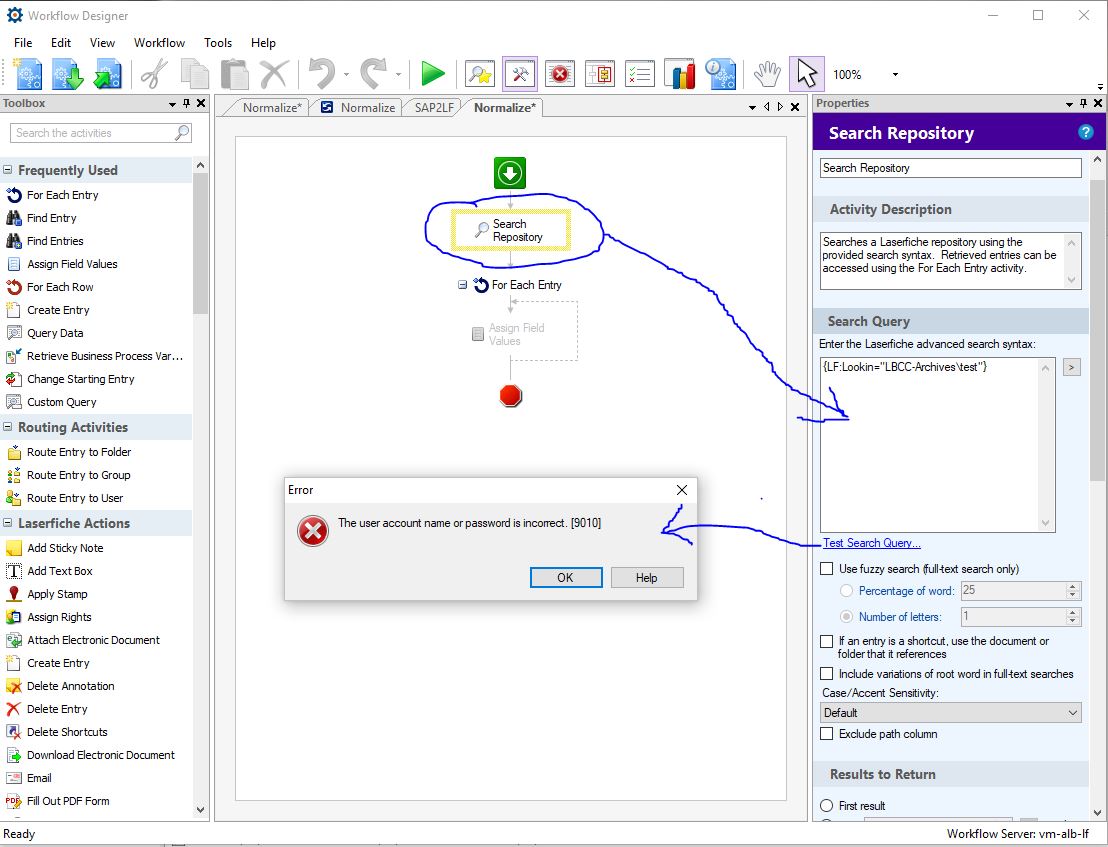Click the Test Search Query link

tap(871, 543)
